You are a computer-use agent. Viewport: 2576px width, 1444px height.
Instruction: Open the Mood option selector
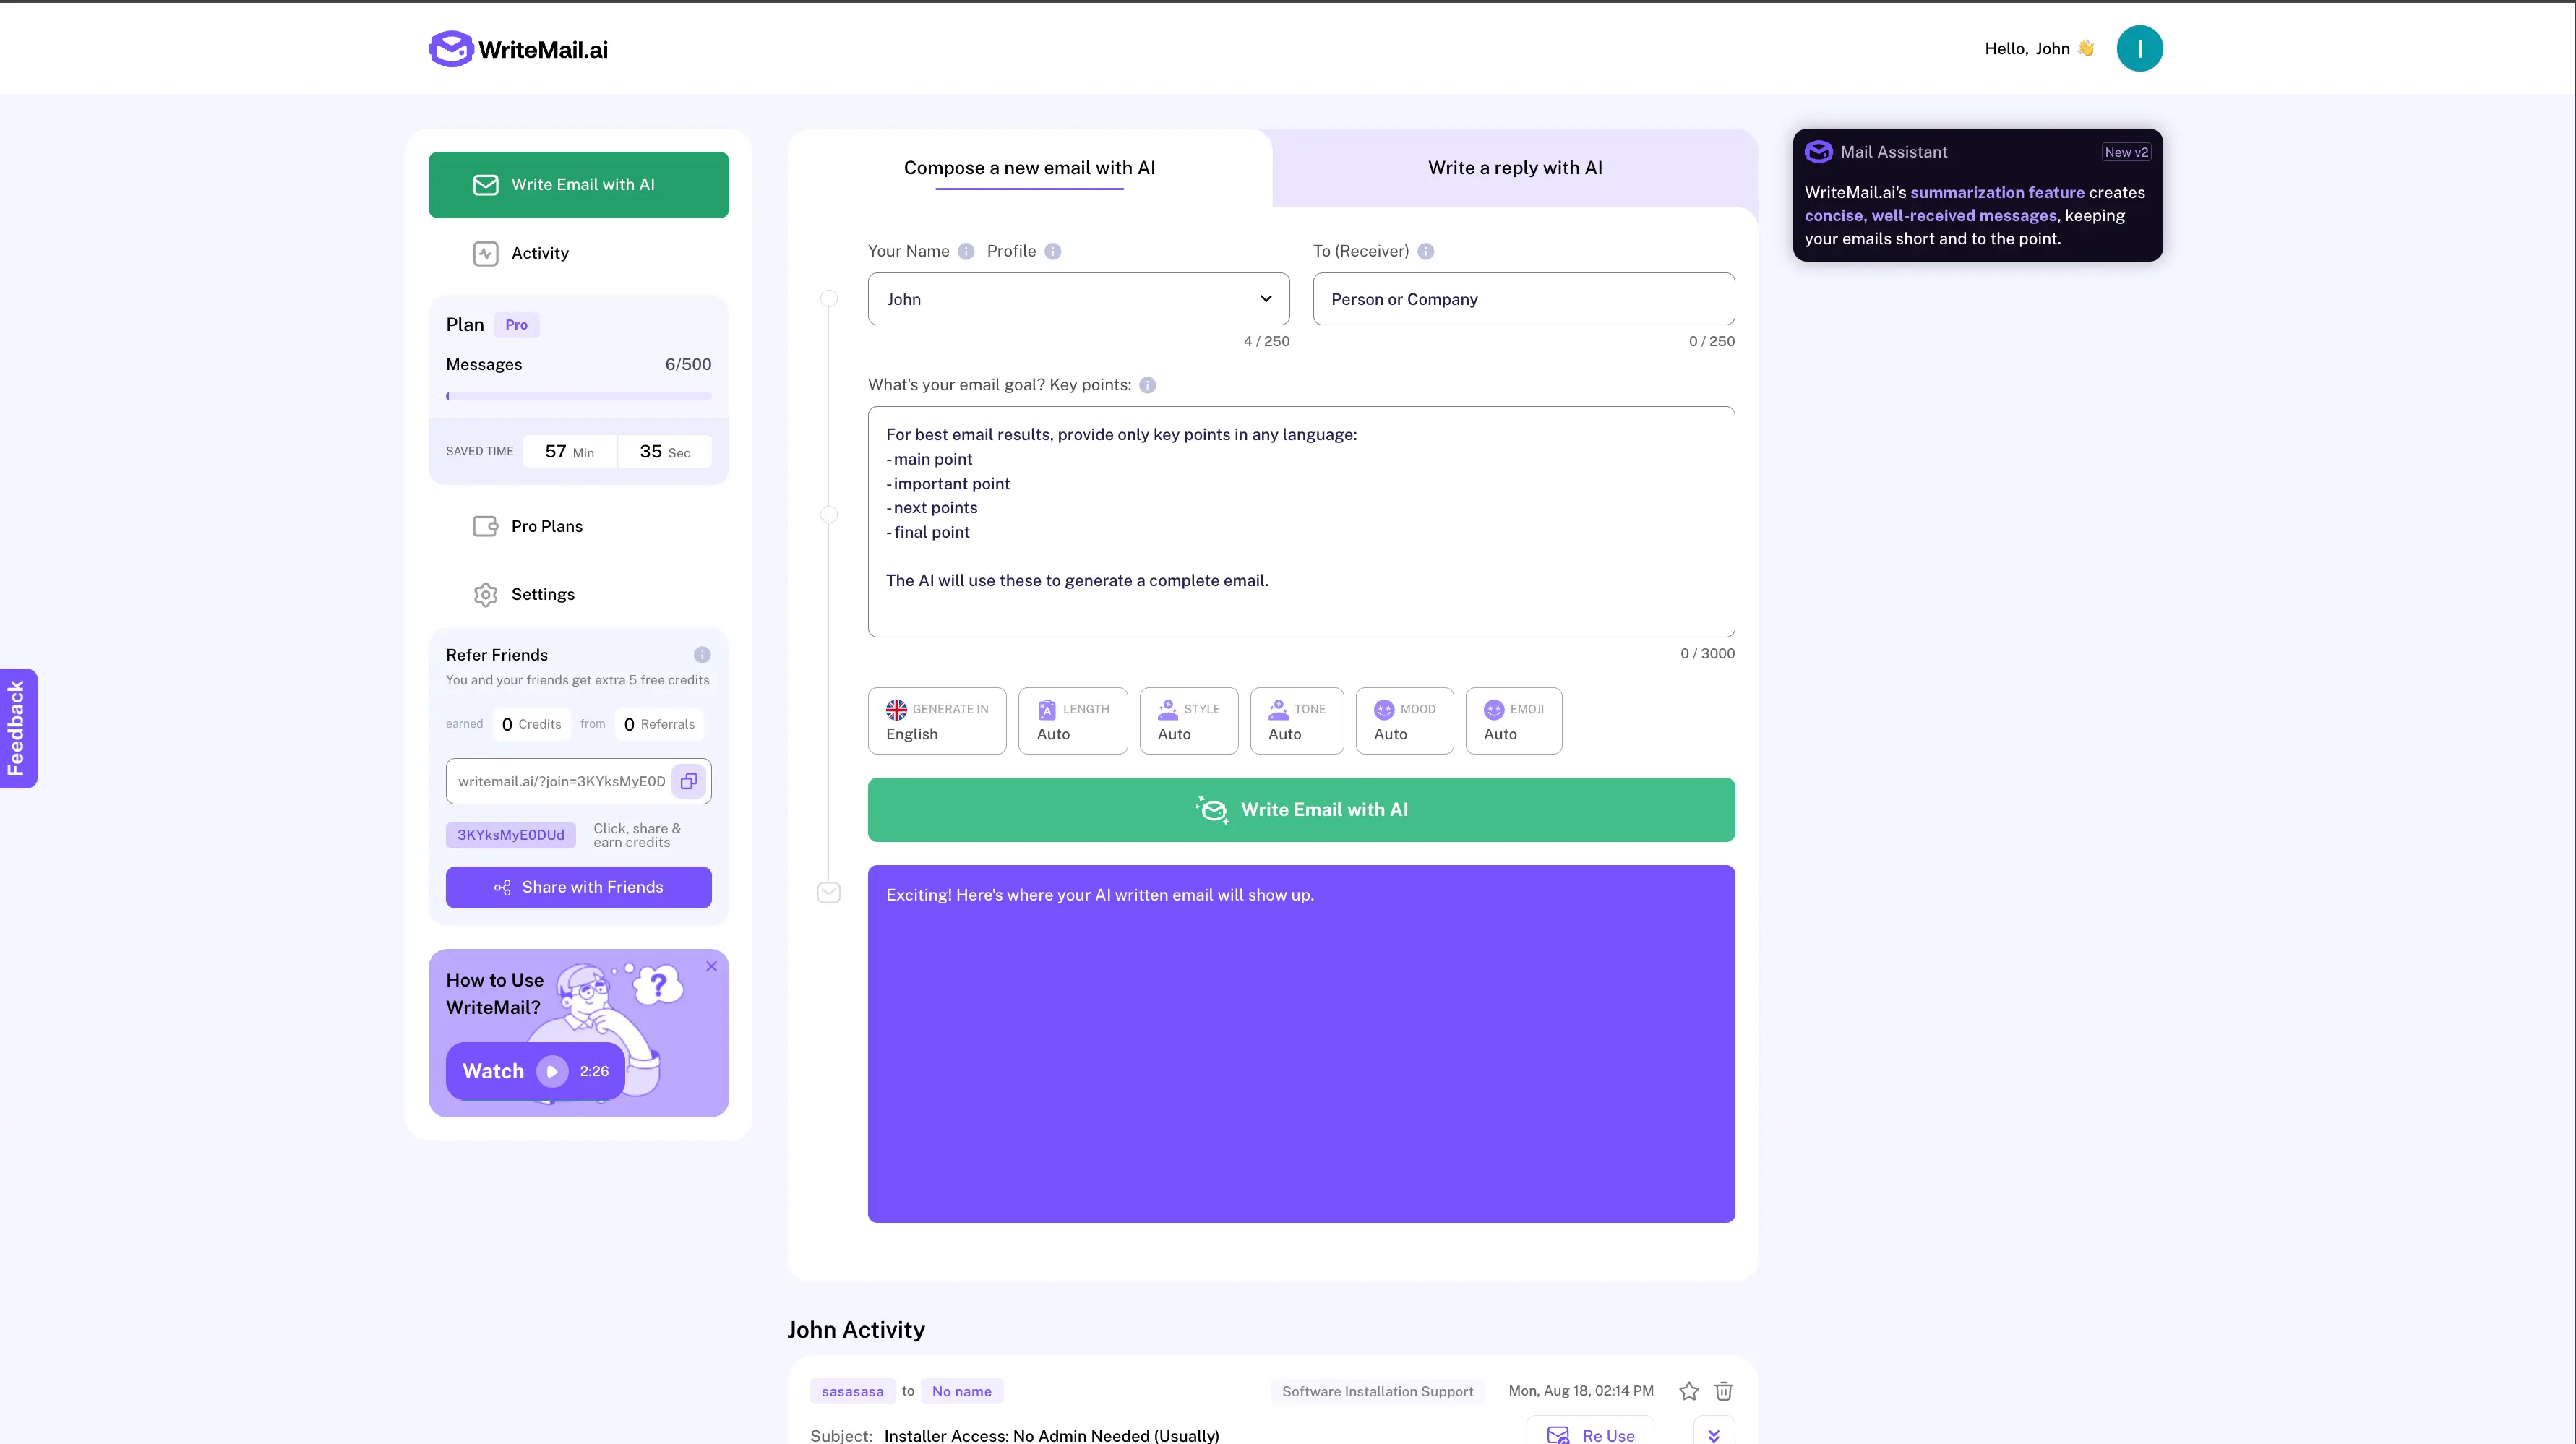[x=1405, y=721]
